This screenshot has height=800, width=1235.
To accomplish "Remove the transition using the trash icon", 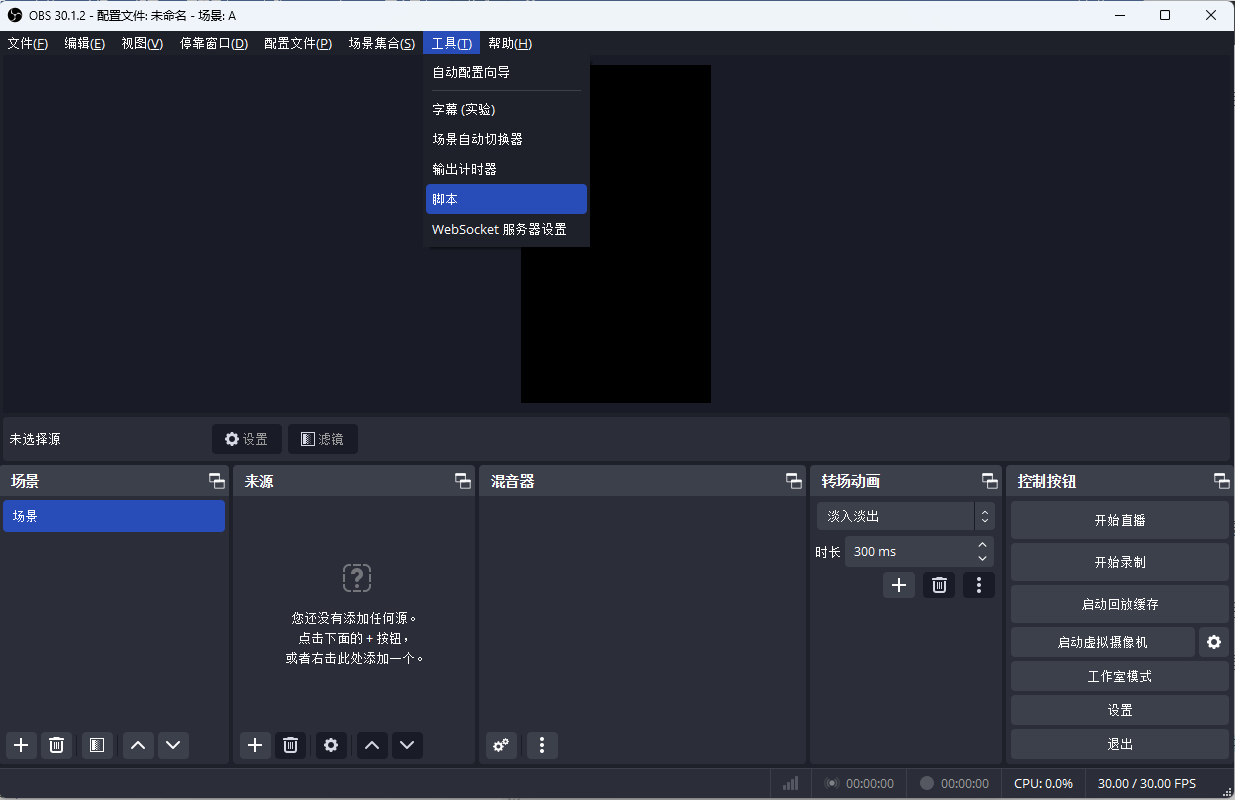I will tap(938, 585).
